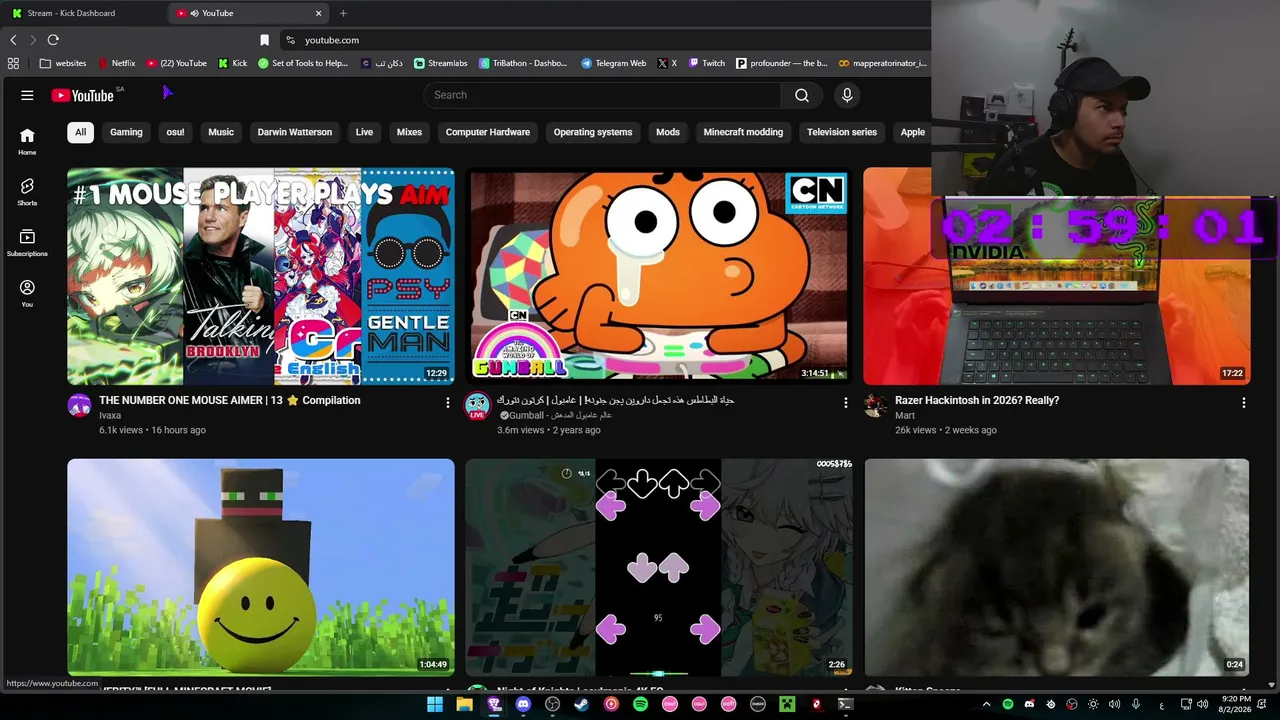The height and width of the screenshot is (720, 1280).
Task: Open a new browser tab
Action: [343, 13]
